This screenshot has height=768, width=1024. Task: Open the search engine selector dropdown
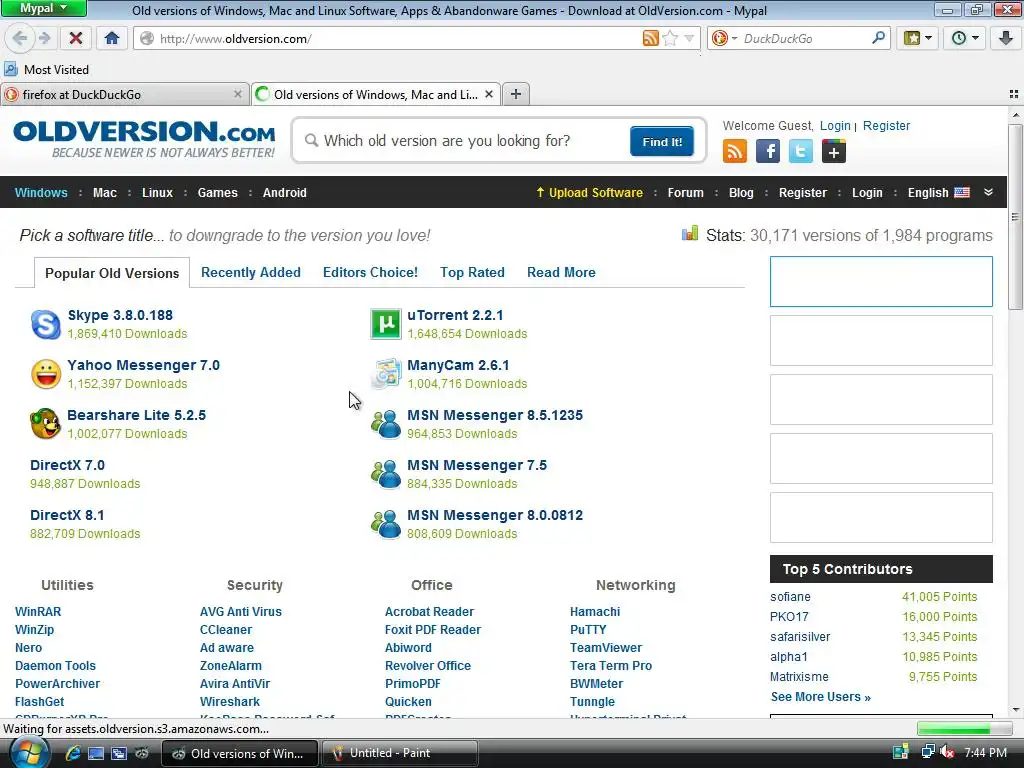pos(724,38)
